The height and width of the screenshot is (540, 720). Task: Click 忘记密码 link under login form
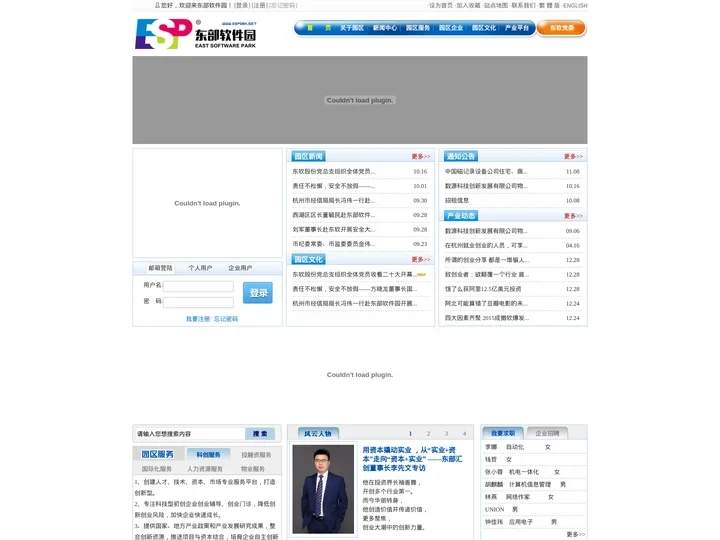click(x=226, y=319)
